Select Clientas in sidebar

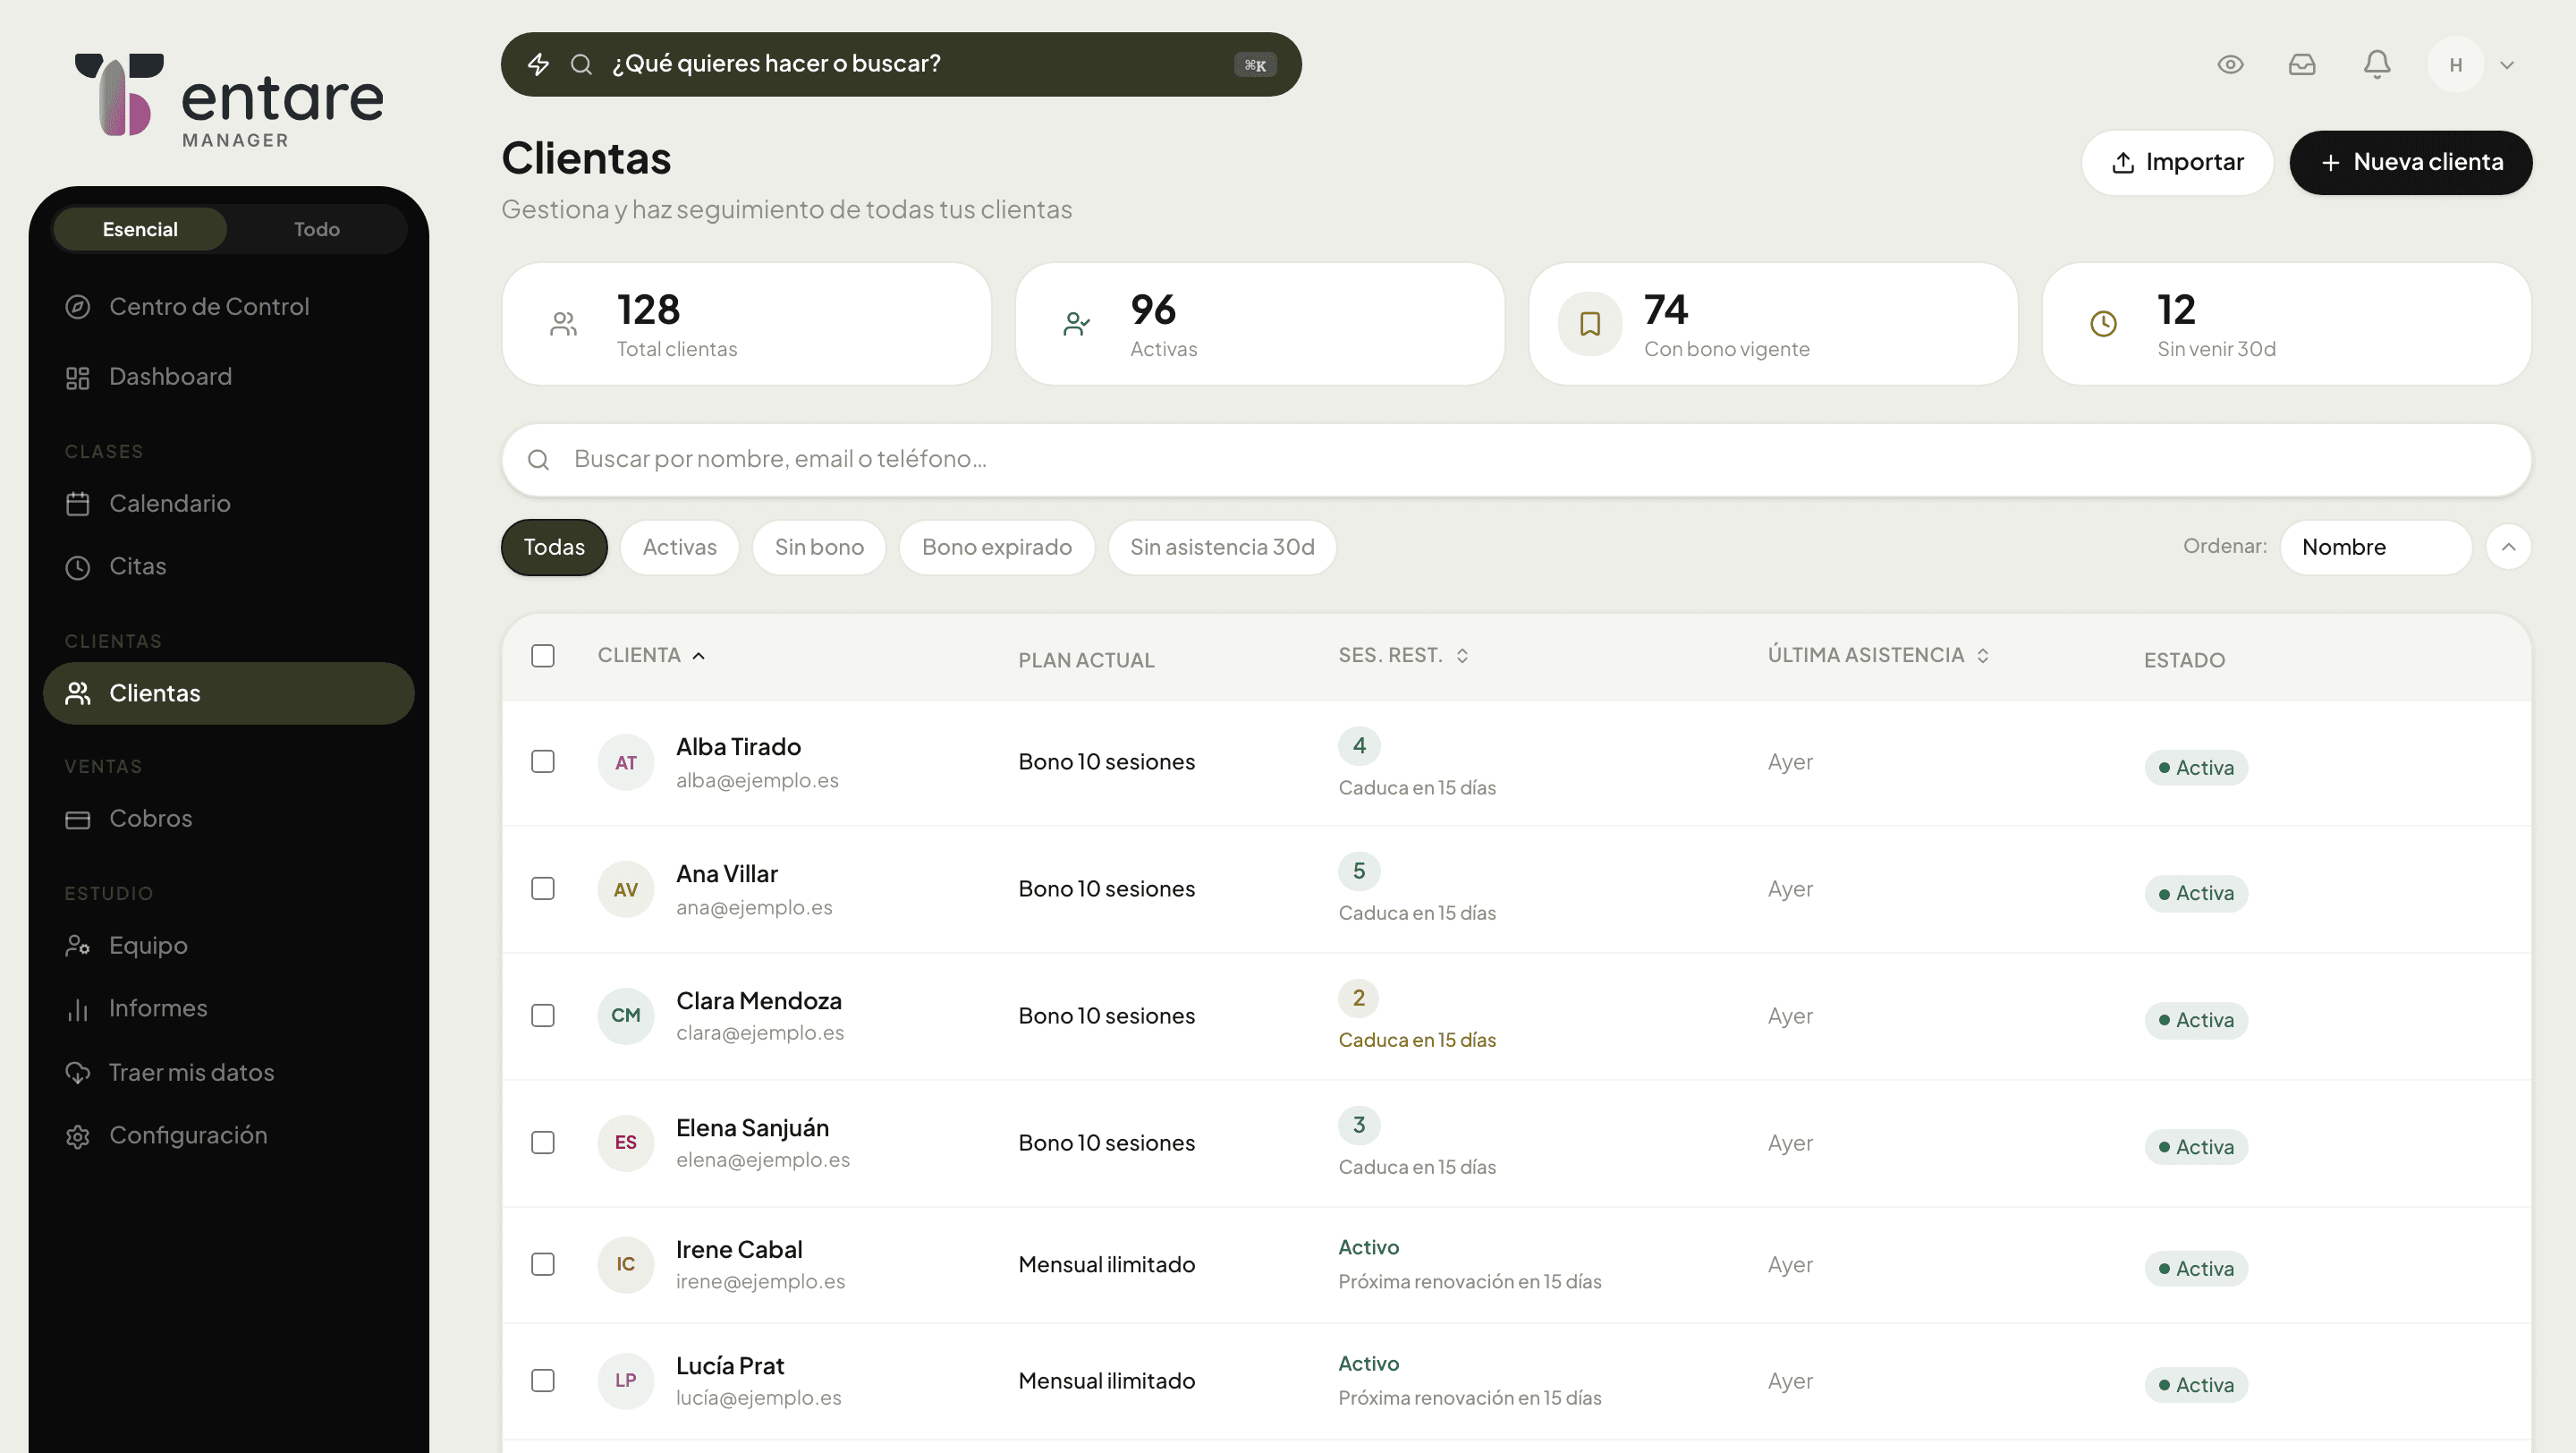tap(229, 693)
